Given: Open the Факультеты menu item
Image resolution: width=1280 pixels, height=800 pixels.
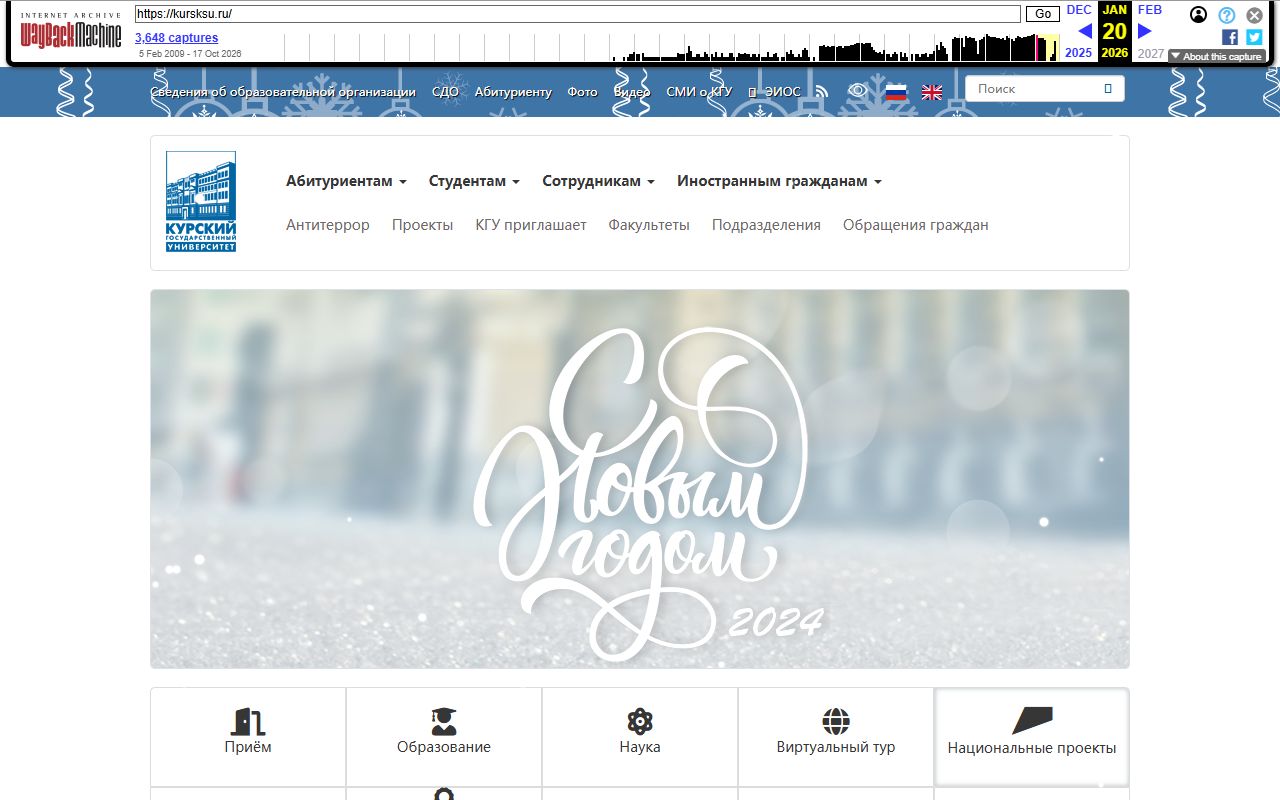Looking at the screenshot, I should (649, 225).
